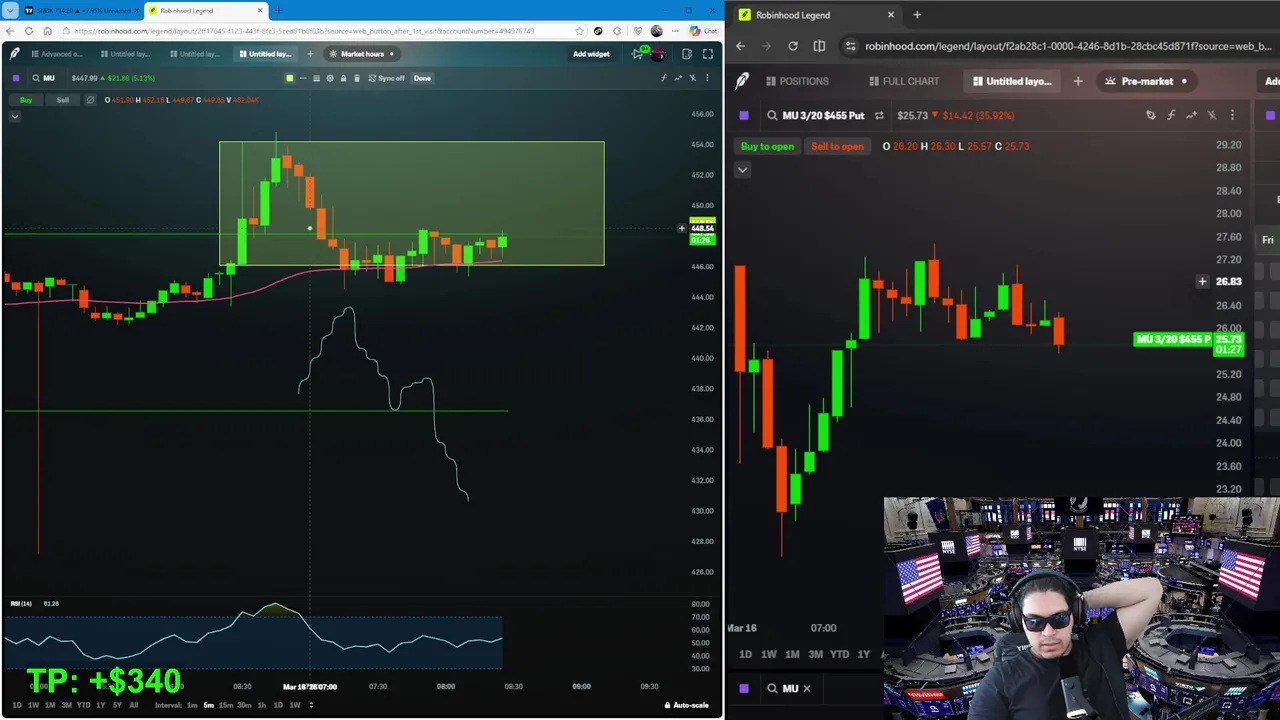
Task: Click tag icon in put chart toolbar
Action: point(1150,115)
